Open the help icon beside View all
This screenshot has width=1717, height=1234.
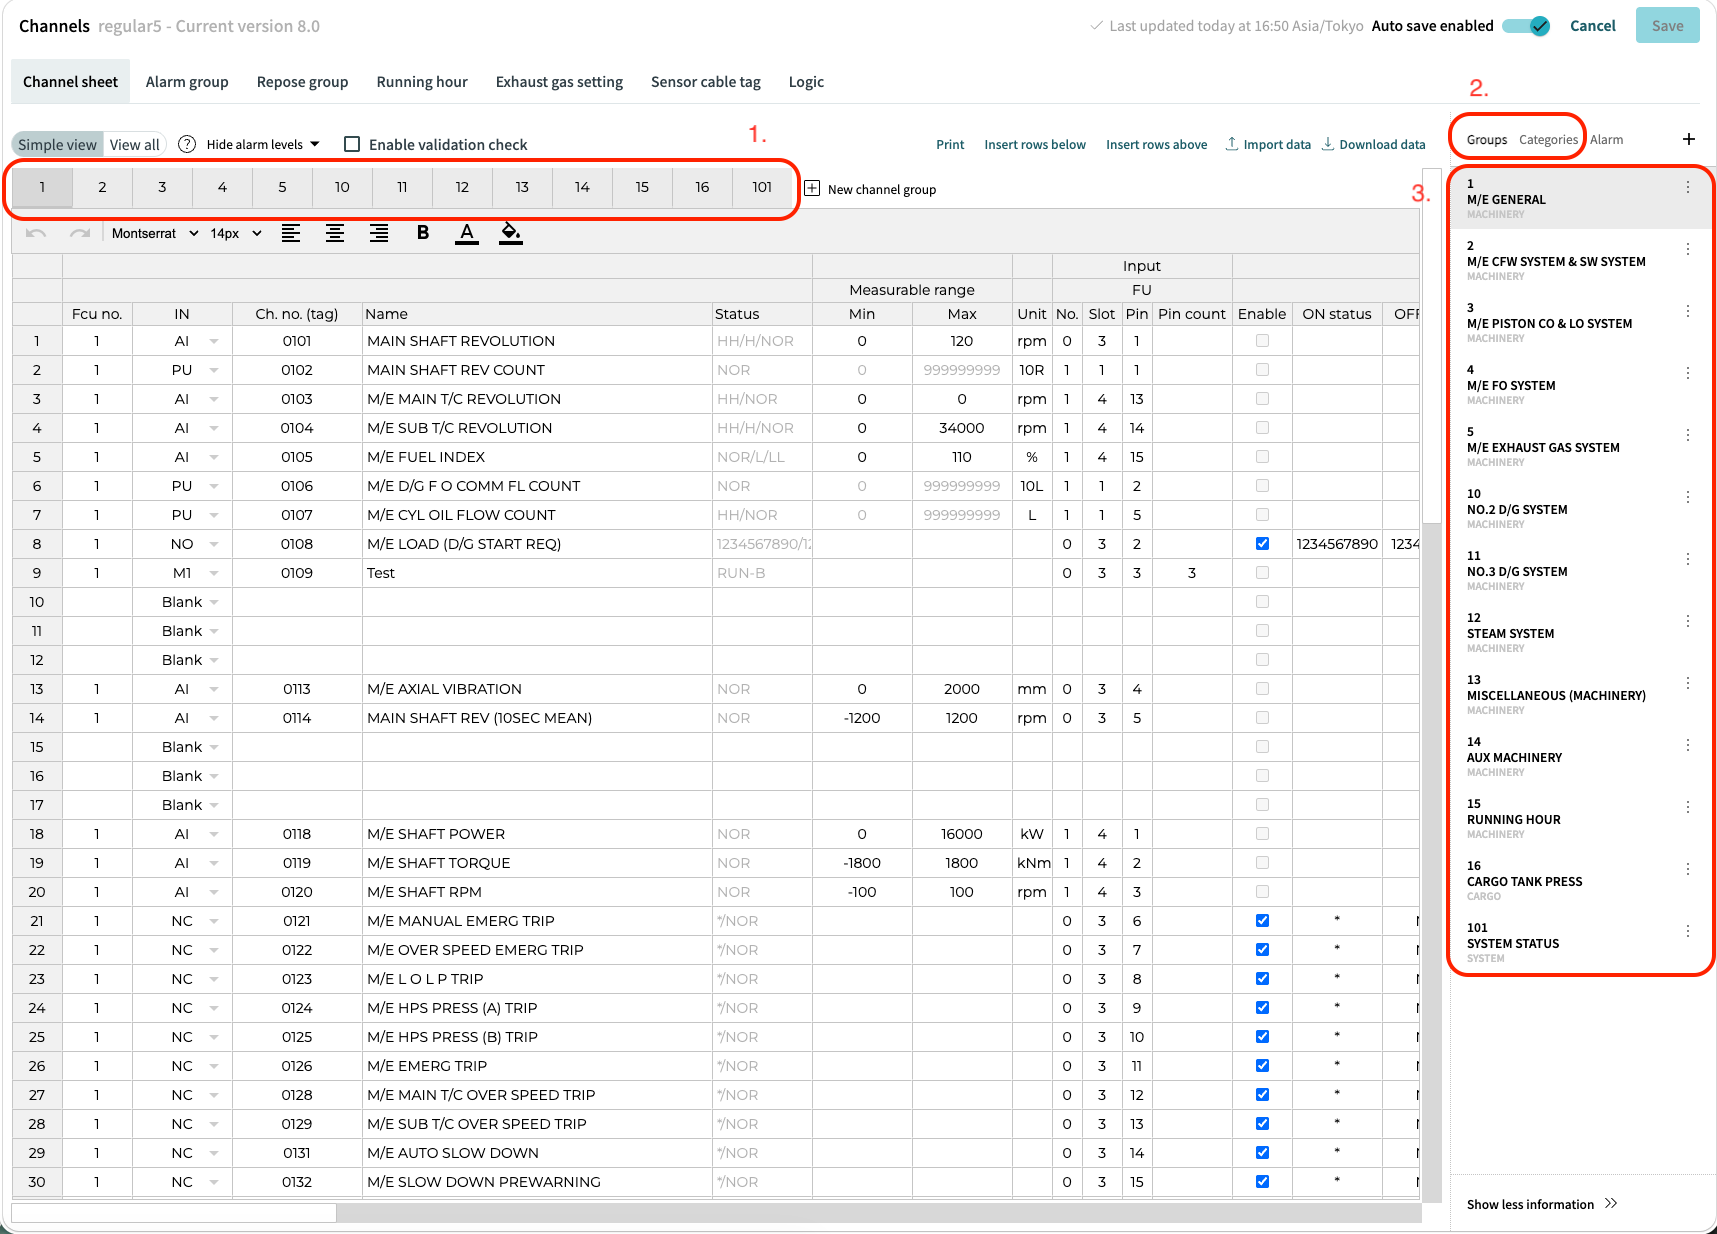(x=187, y=144)
